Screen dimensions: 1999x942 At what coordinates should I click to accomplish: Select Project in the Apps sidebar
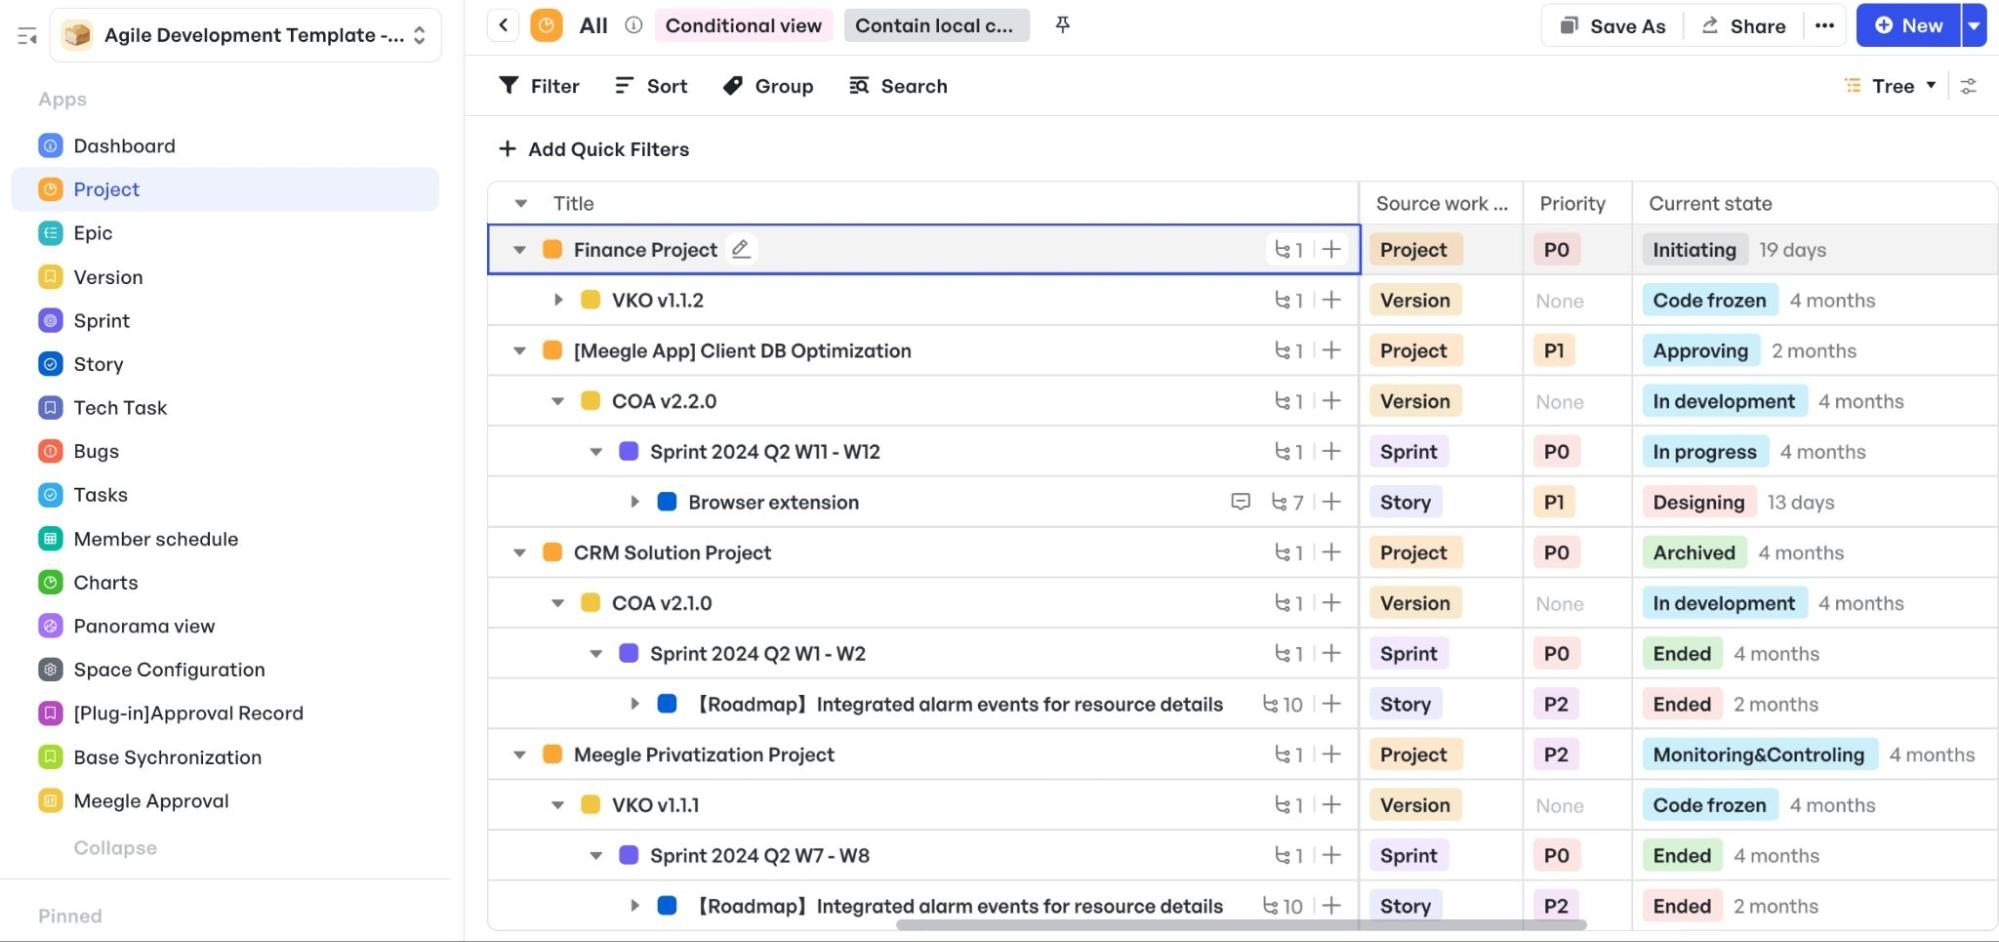(x=225, y=189)
